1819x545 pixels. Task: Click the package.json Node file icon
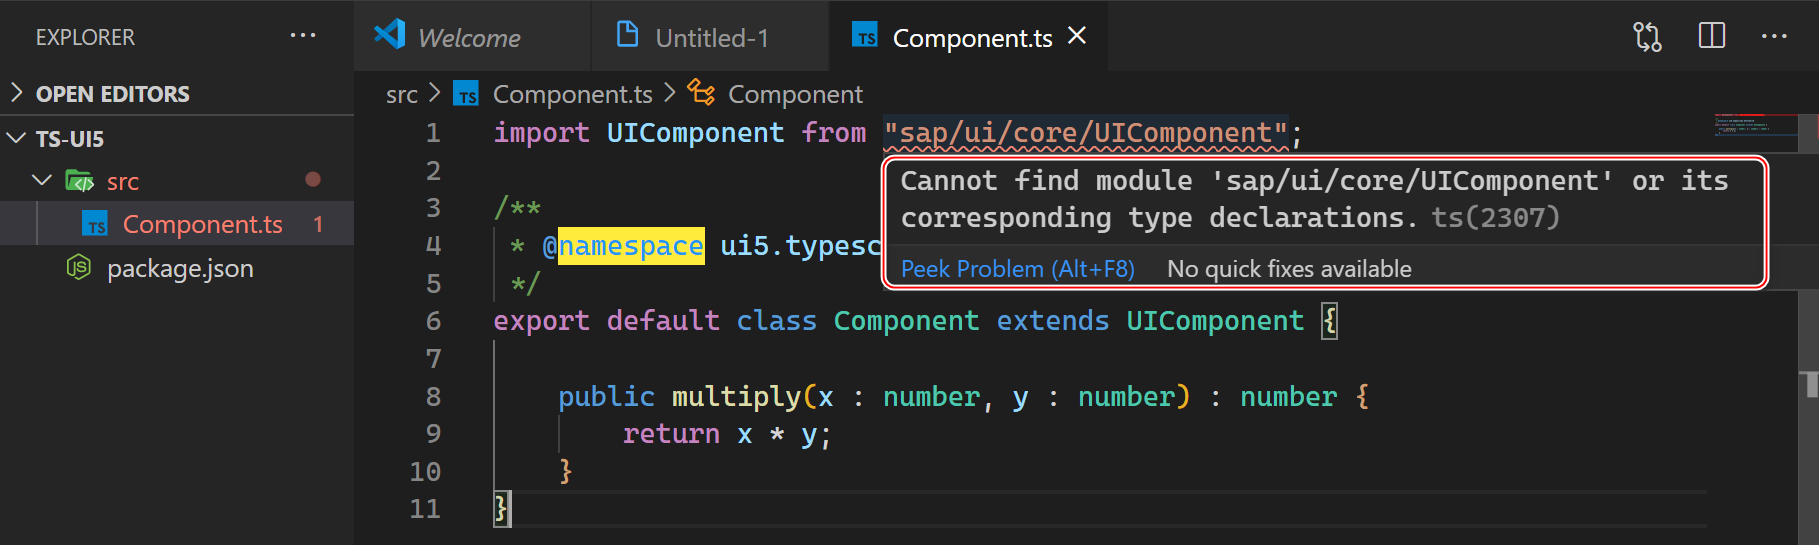point(78,268)
